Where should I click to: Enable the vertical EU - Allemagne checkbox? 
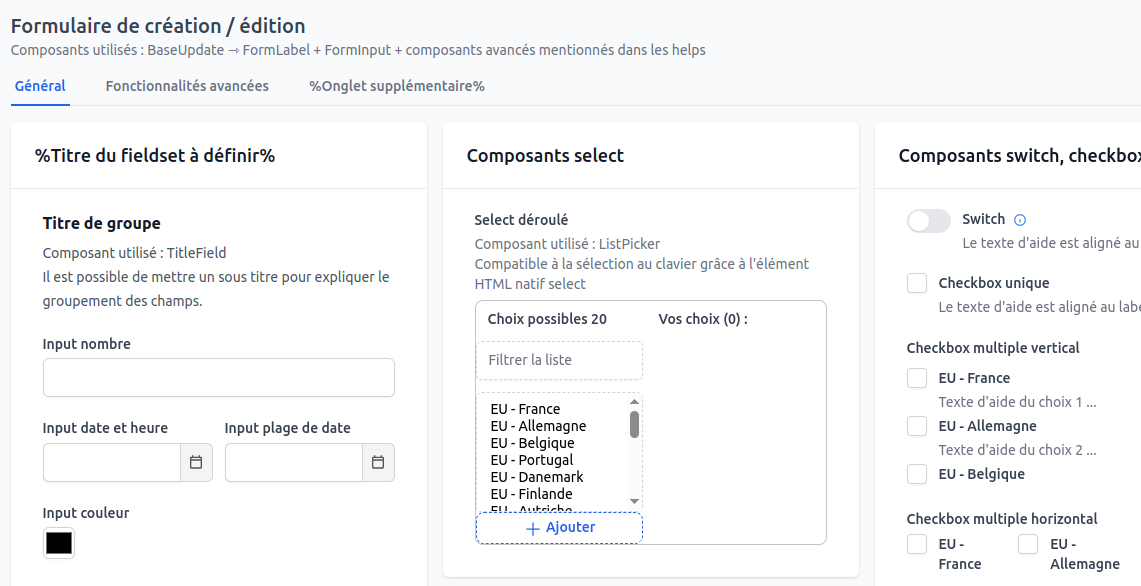pyautogui.click(x=917, y=426)
